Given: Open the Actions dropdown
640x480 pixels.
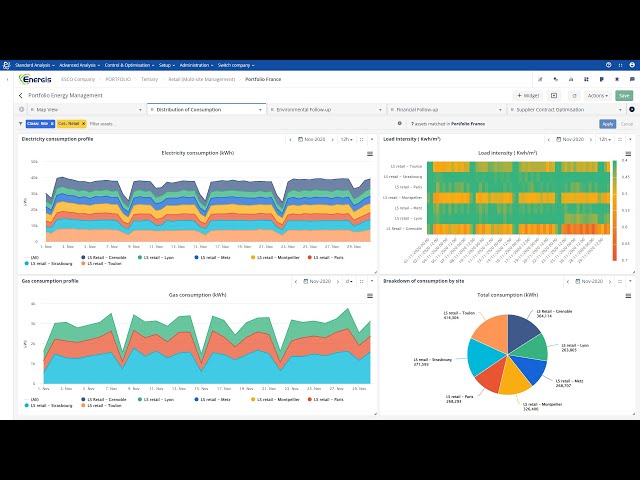Looking at the screenshot, I should click(x=598, y=96).
